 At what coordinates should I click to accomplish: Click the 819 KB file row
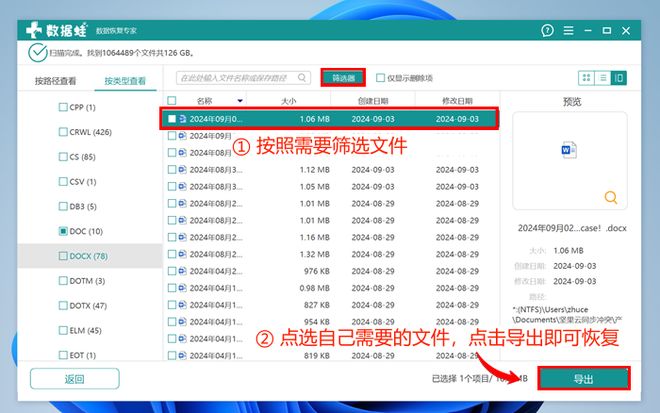tap(330, 355)
